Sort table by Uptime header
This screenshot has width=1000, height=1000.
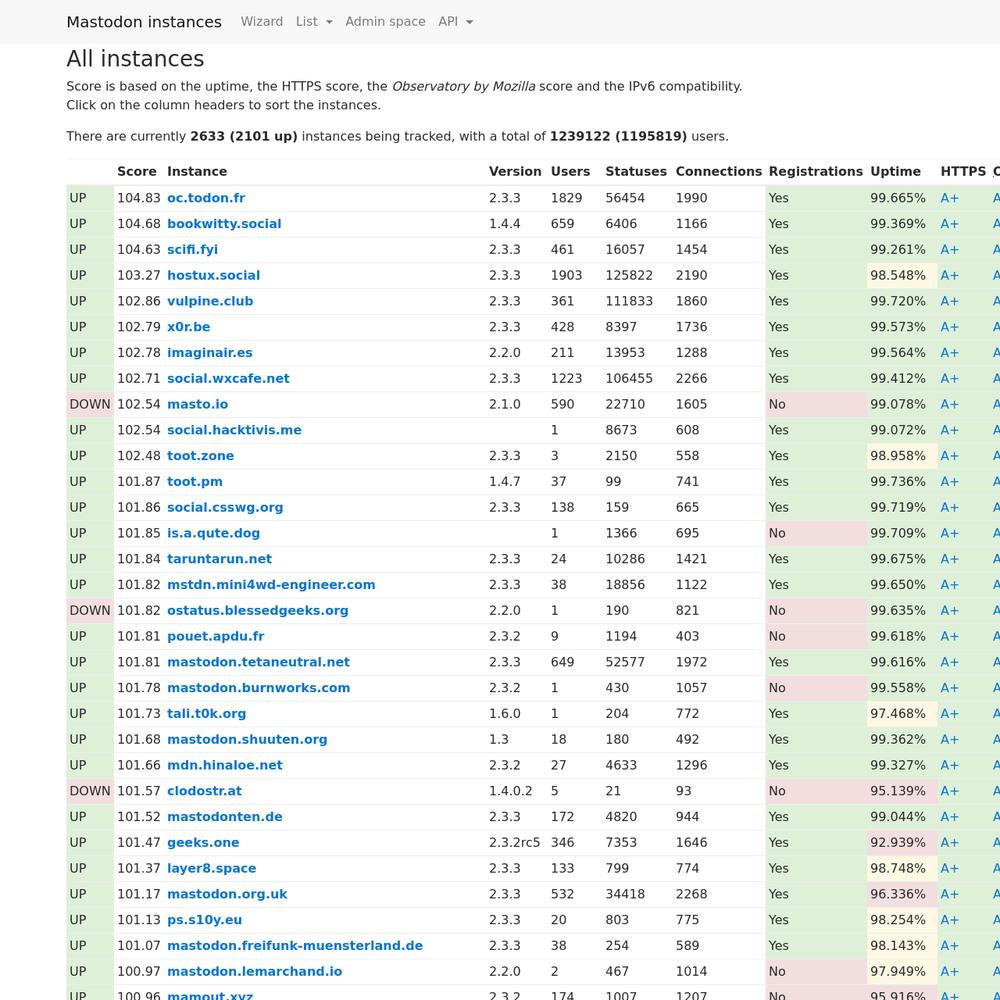(x=895, y=172)
